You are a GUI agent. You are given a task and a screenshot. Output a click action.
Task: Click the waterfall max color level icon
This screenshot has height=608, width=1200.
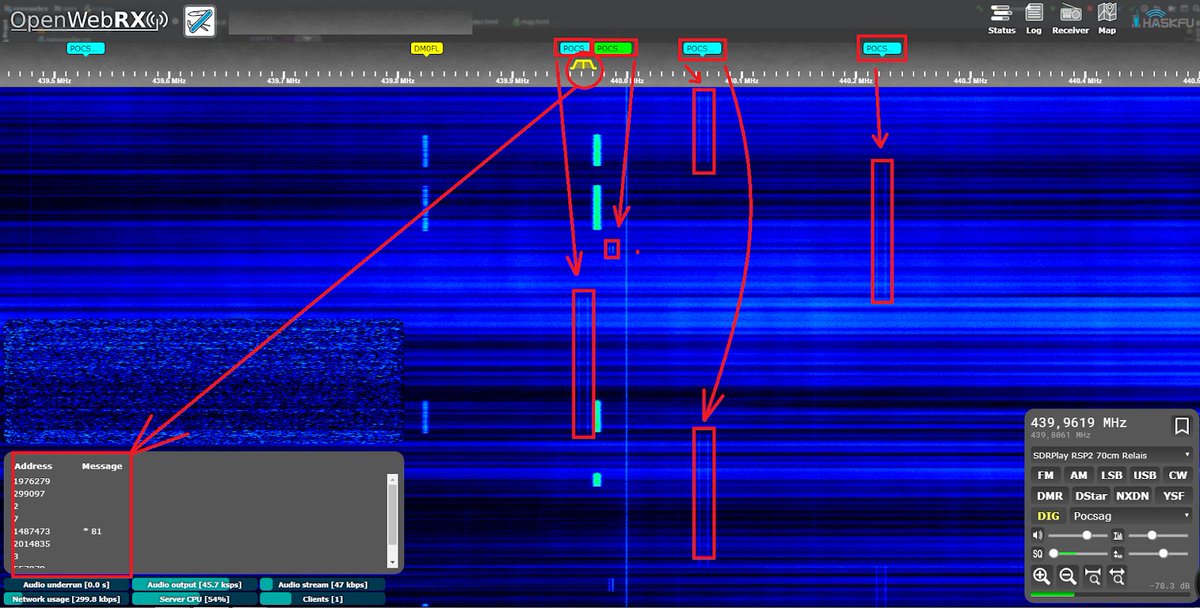coord(1117,536)
